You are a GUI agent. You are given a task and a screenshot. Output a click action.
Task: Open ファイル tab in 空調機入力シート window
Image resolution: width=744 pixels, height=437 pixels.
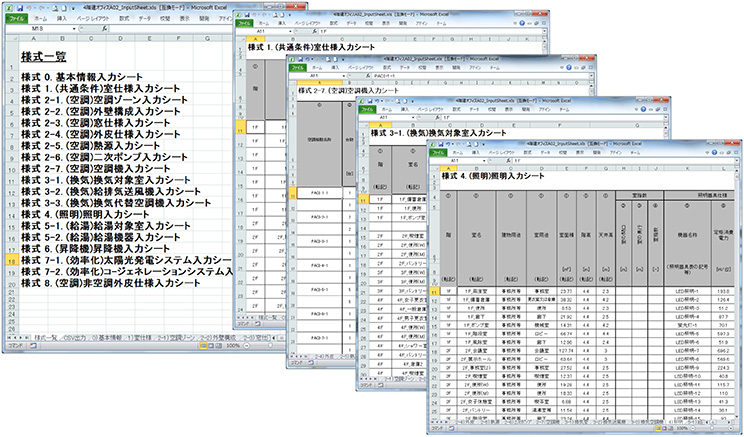pyautogui.click(x=298, y=67)
